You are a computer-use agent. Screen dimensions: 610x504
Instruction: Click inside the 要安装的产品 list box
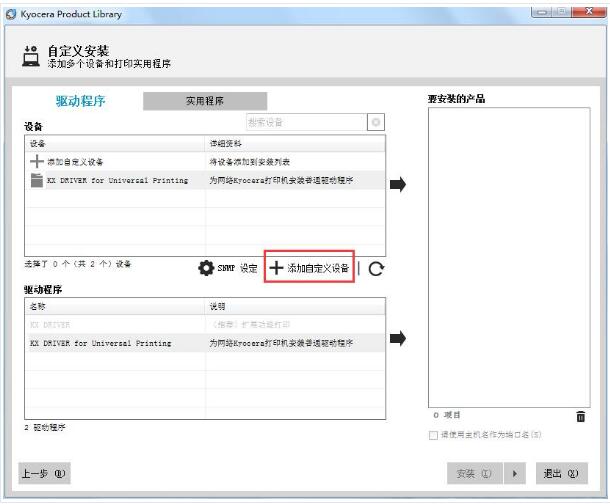point(509,257)
